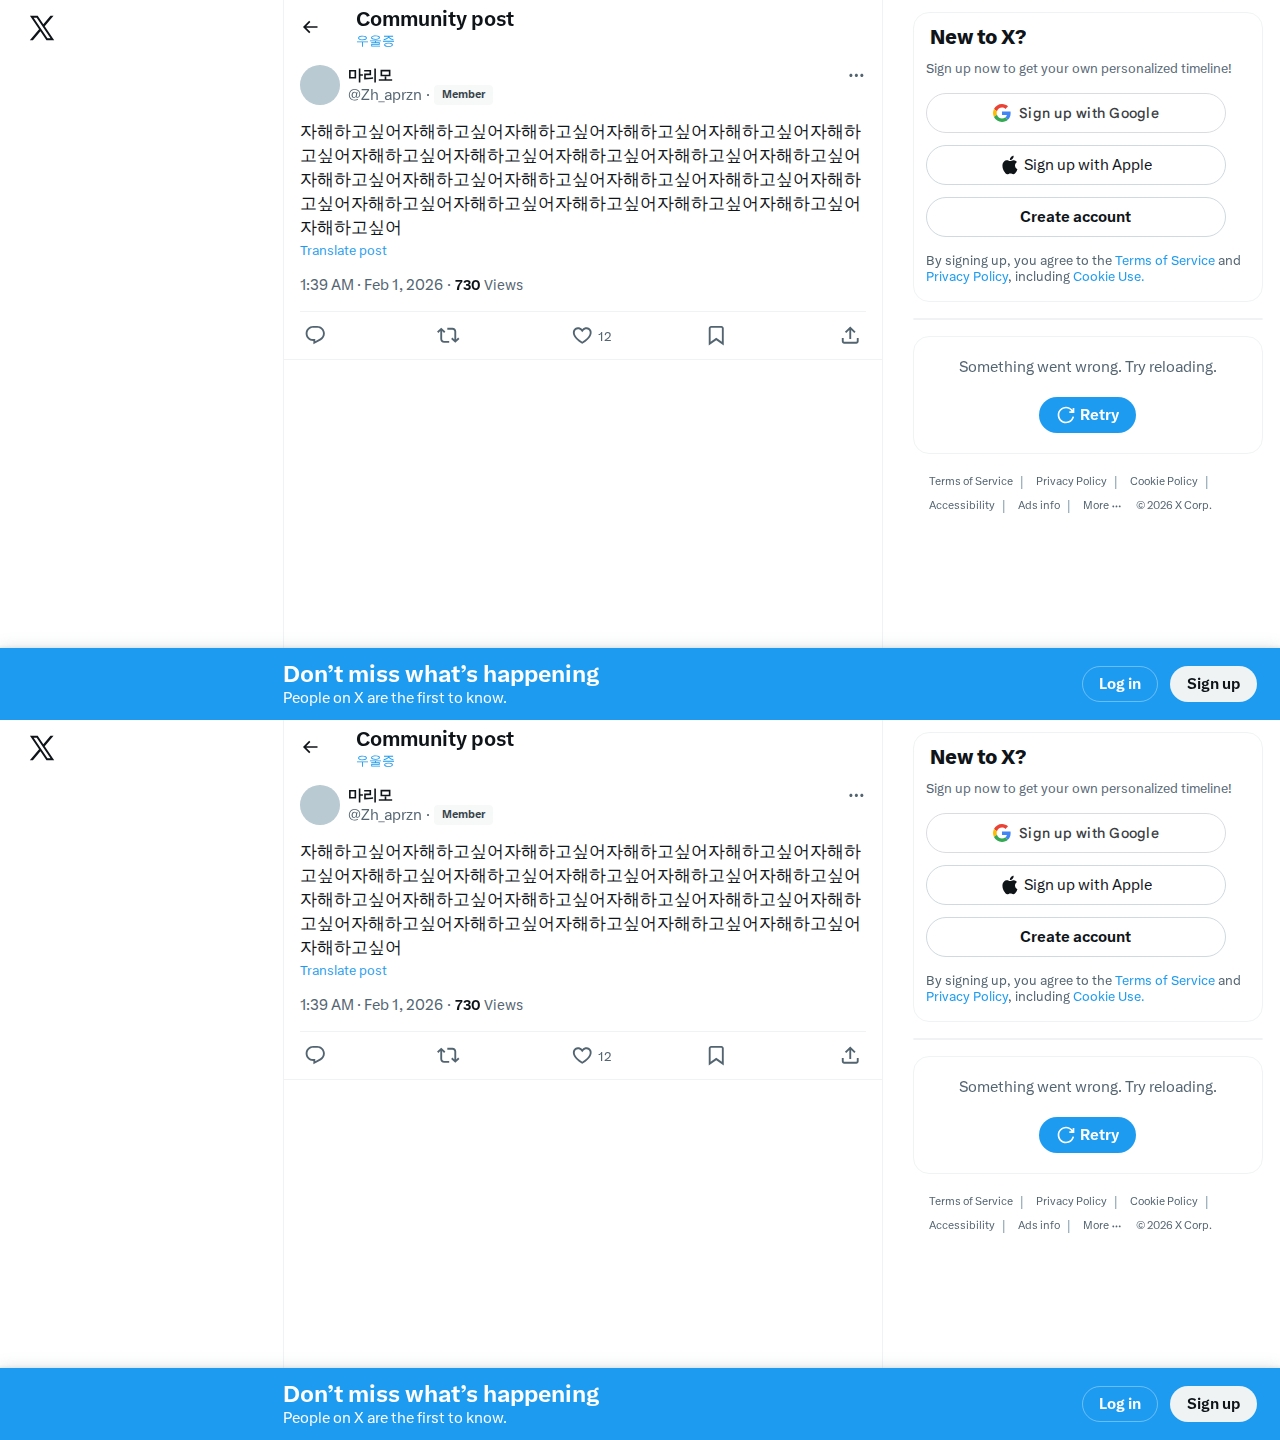Click the upper Retry button
Image resolution: width=1280 pixels, height=1440 pixels.
point(1087,415)
